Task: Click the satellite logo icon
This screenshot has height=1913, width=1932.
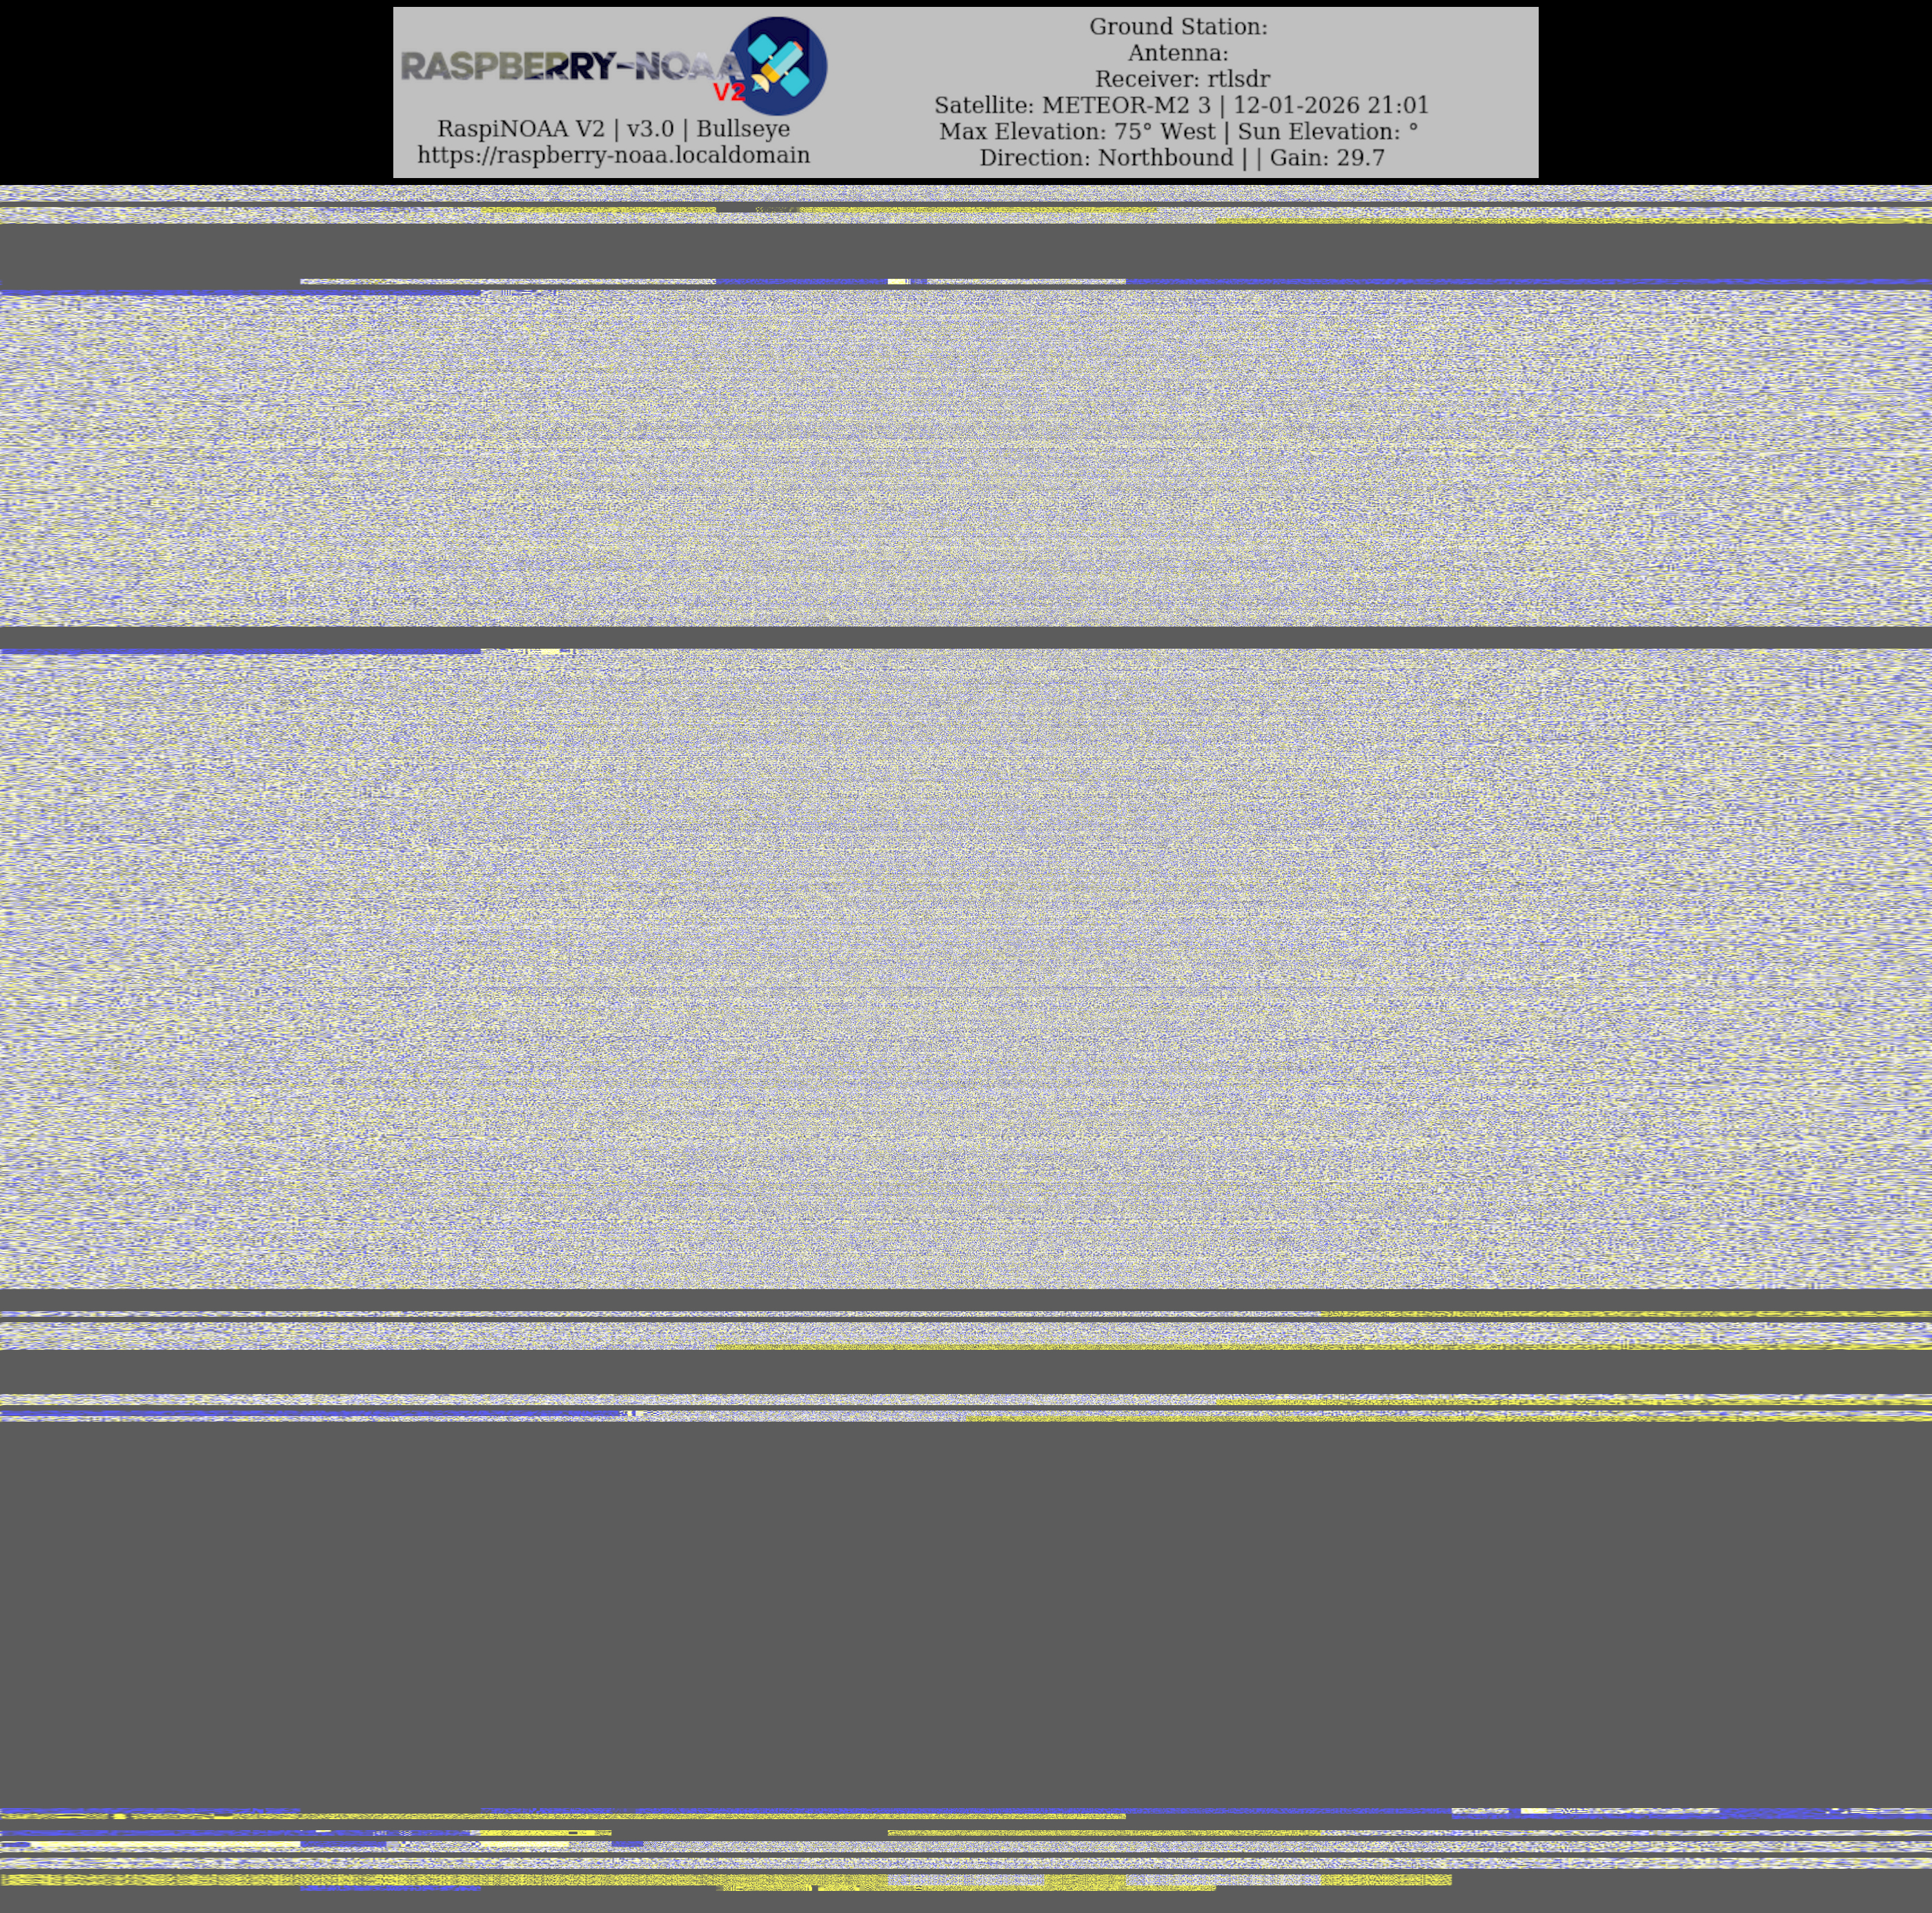Action: [x=778, y=65]
